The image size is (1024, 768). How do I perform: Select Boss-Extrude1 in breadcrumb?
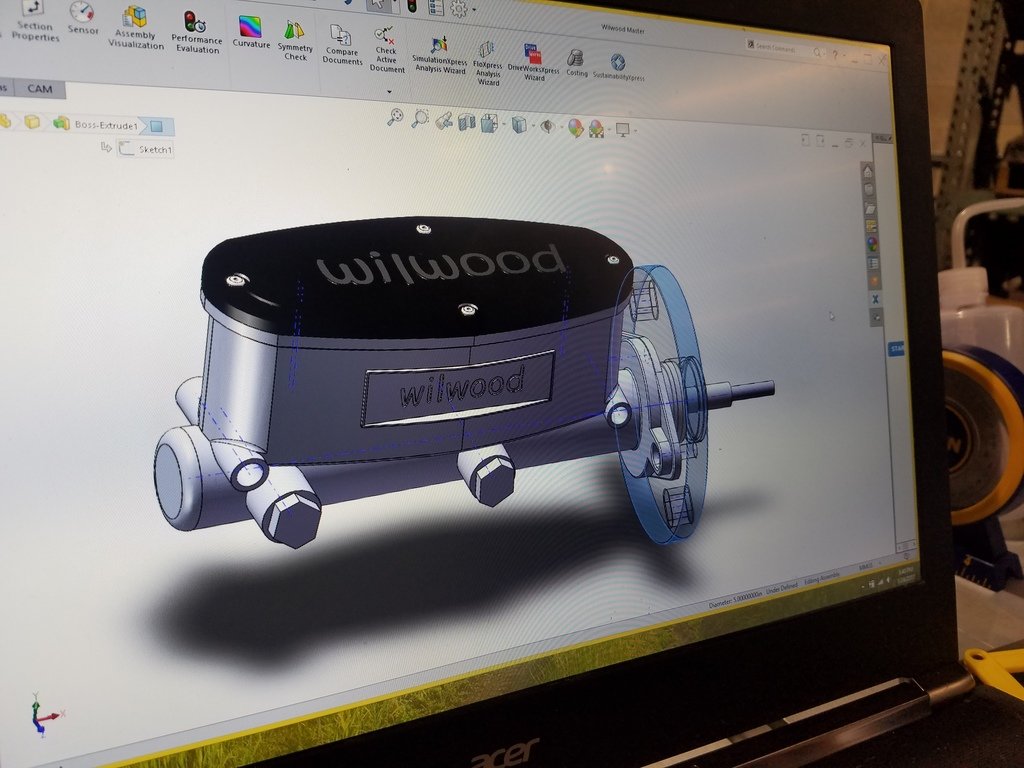pyautogui.click(x=106, y=125)
